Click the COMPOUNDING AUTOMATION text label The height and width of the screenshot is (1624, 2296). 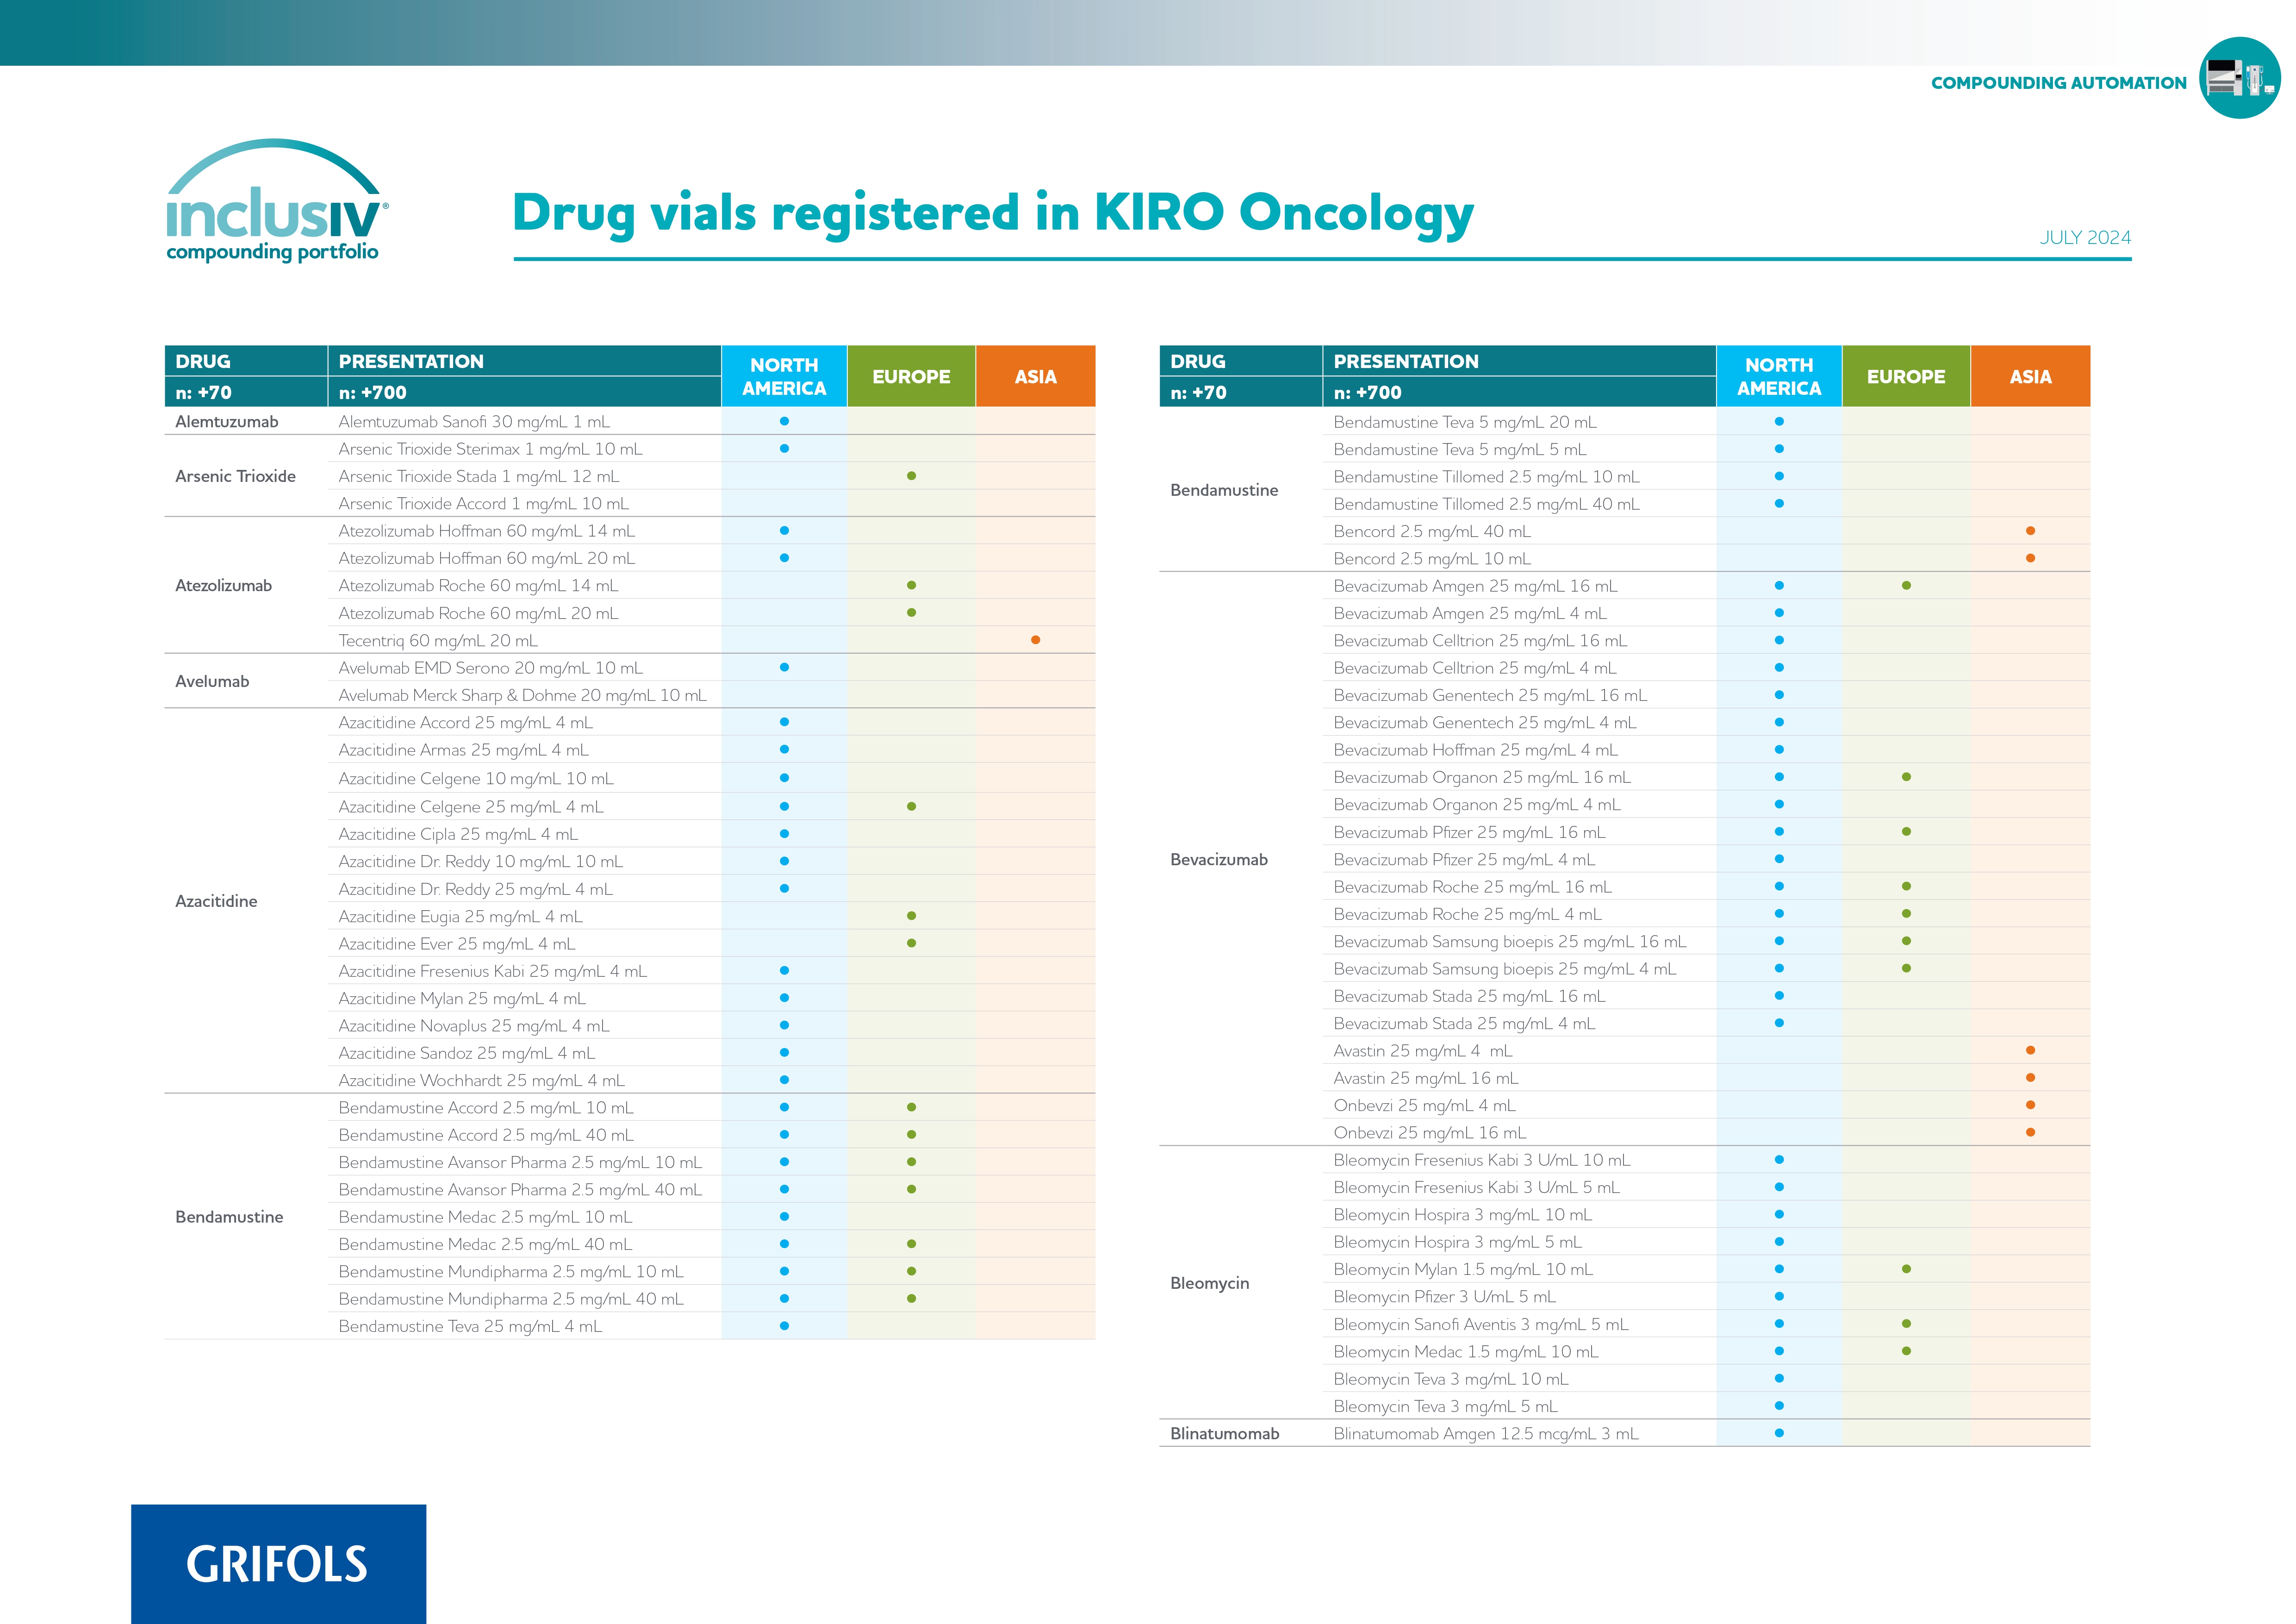2058,83
